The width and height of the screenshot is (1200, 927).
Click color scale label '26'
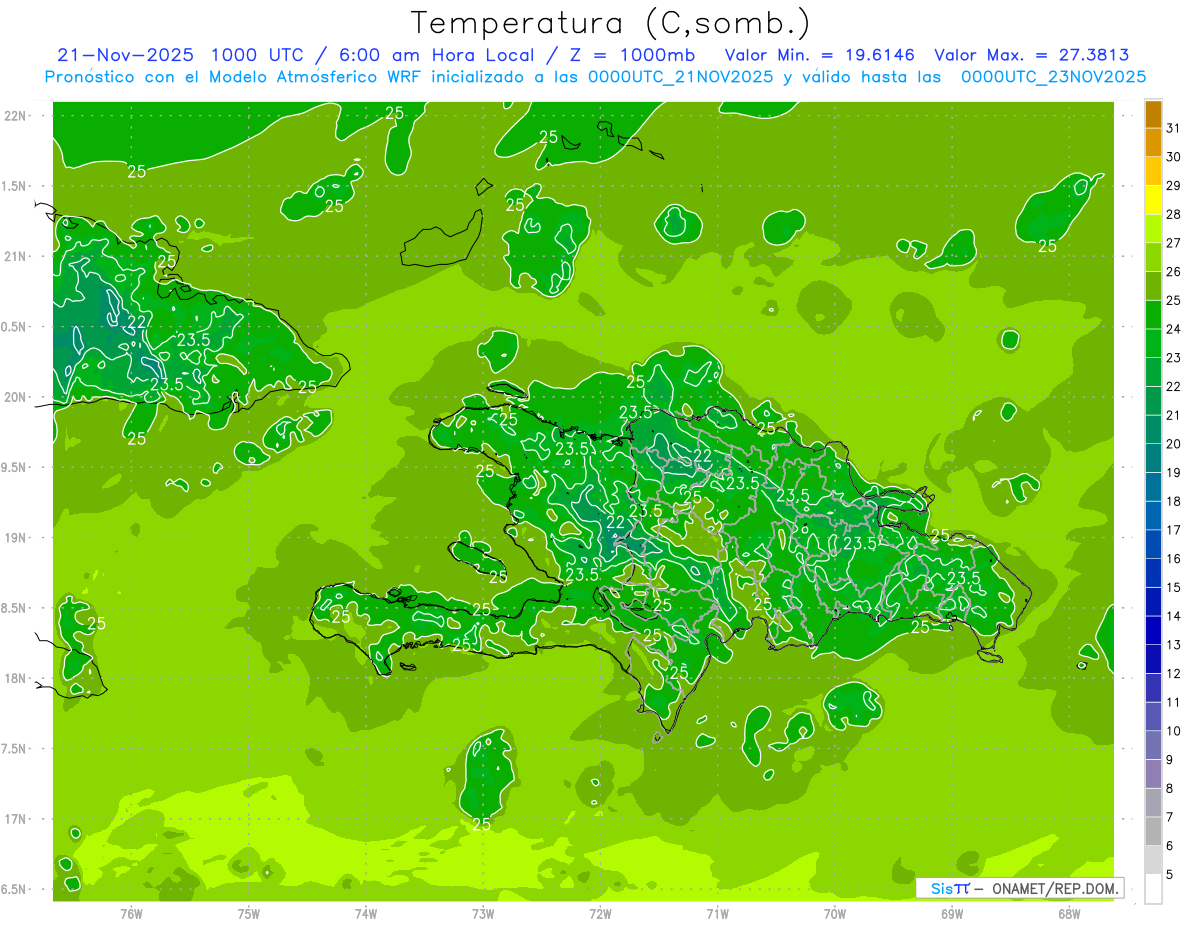[1174, 271]
